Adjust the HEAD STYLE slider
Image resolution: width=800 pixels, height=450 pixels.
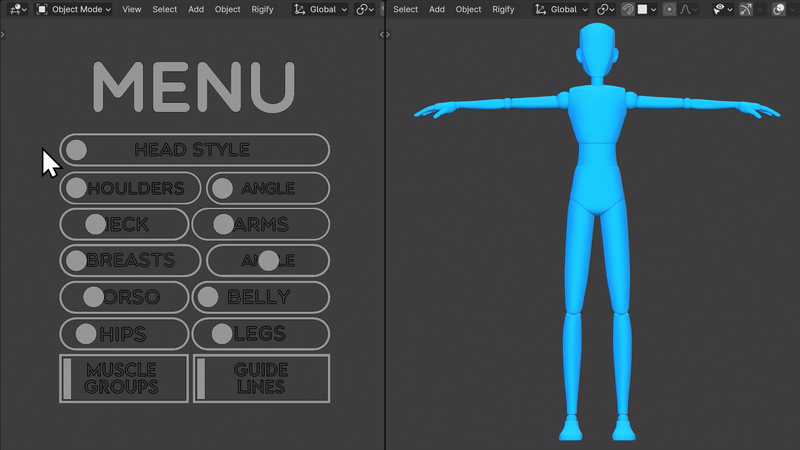tap(194, 149)
